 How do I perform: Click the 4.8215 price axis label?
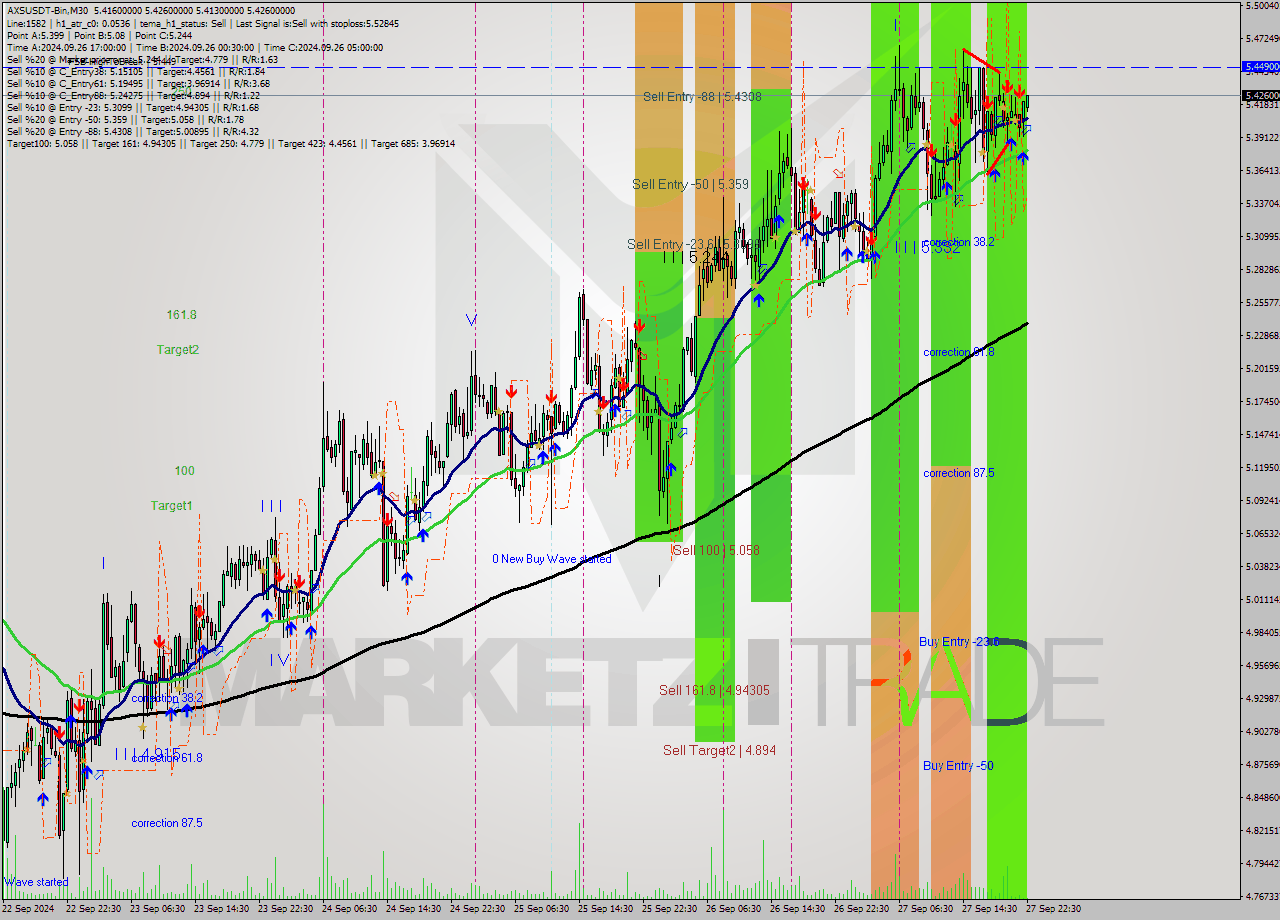[x=1262, y=830]
